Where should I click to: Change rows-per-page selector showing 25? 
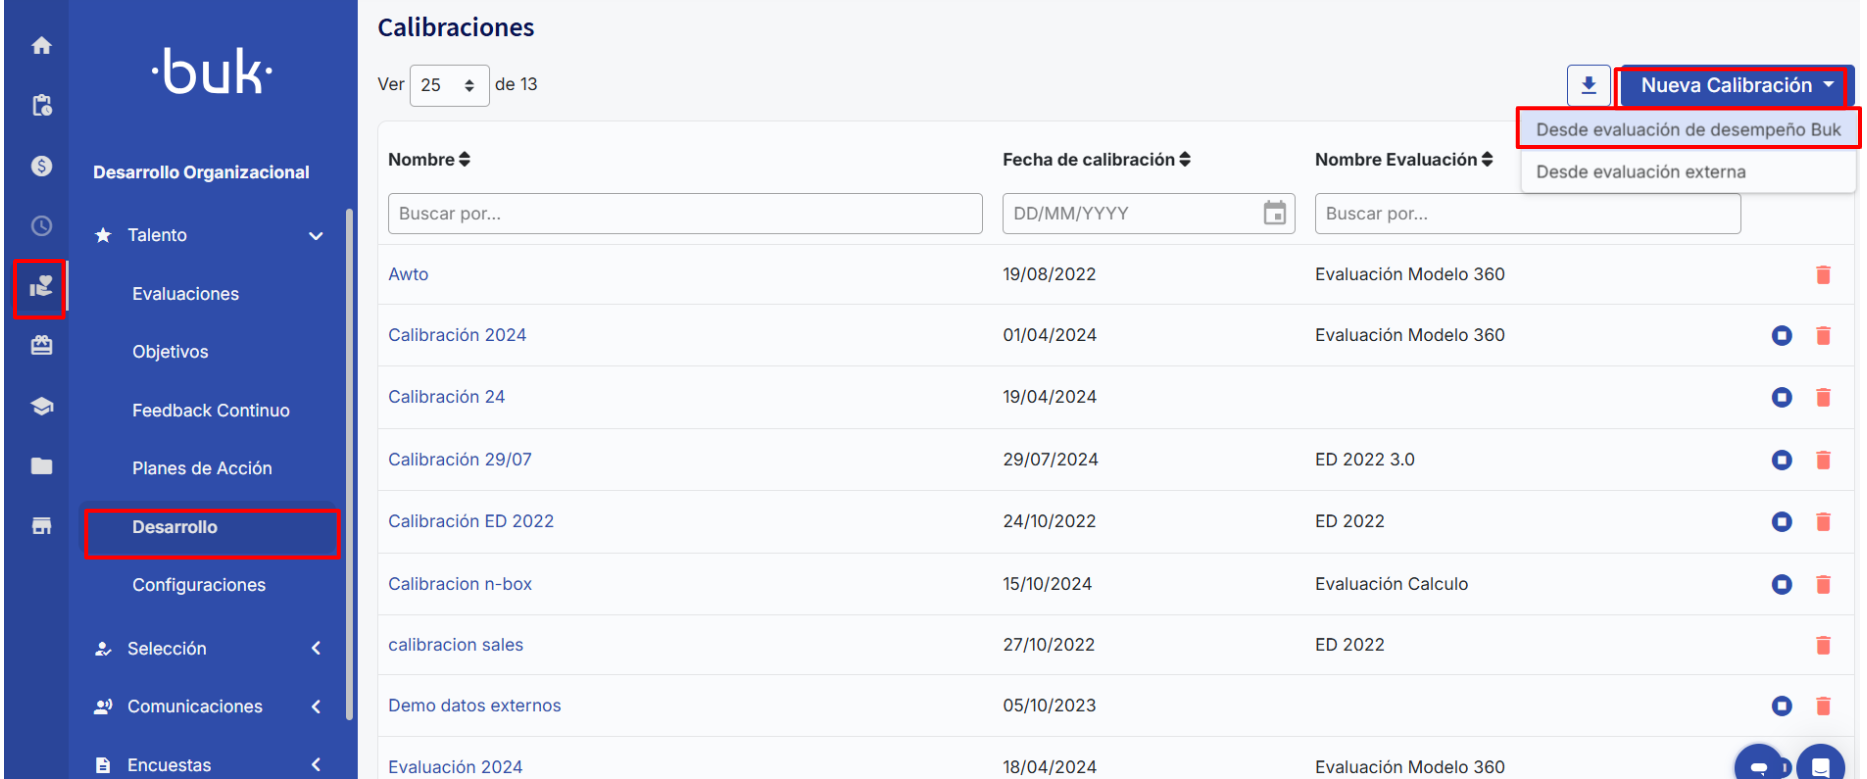[x=449, y=86]
